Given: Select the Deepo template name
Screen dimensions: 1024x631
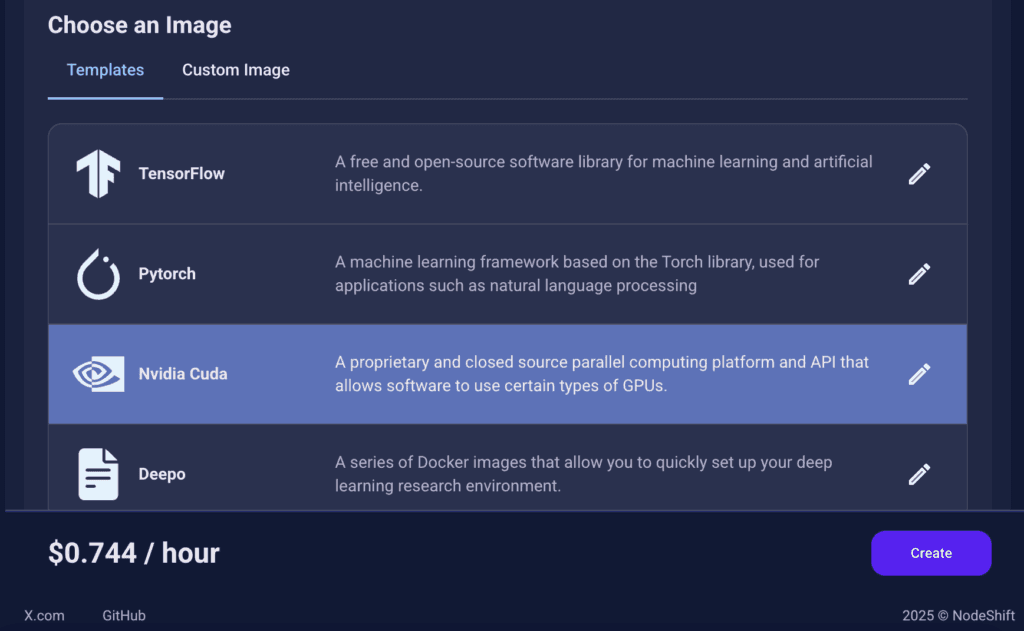Looking at the screenshot, I should coord(162,474).
